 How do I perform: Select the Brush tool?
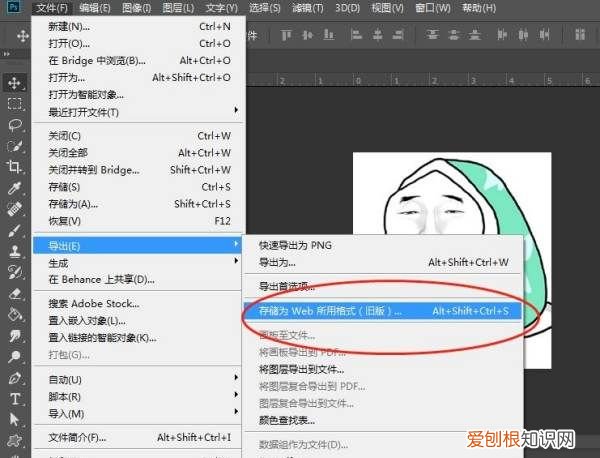(15, 230)
